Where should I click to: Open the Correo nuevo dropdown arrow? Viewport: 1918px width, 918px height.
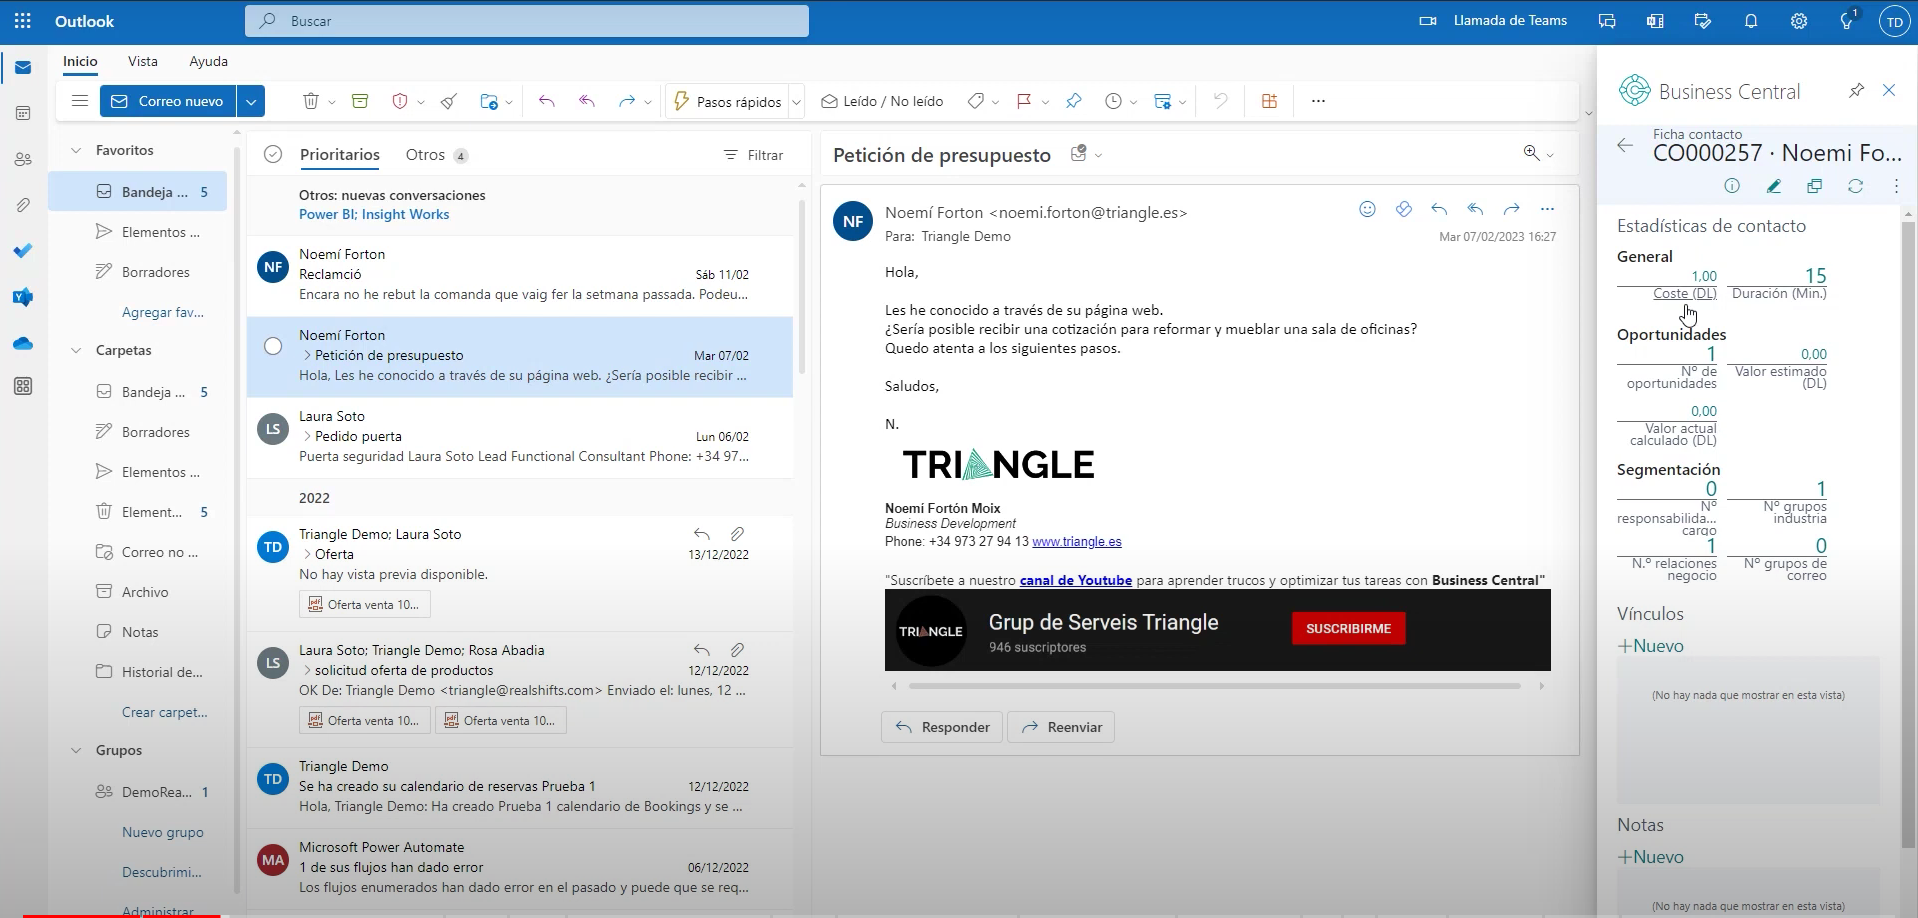[x=251, y=101]
